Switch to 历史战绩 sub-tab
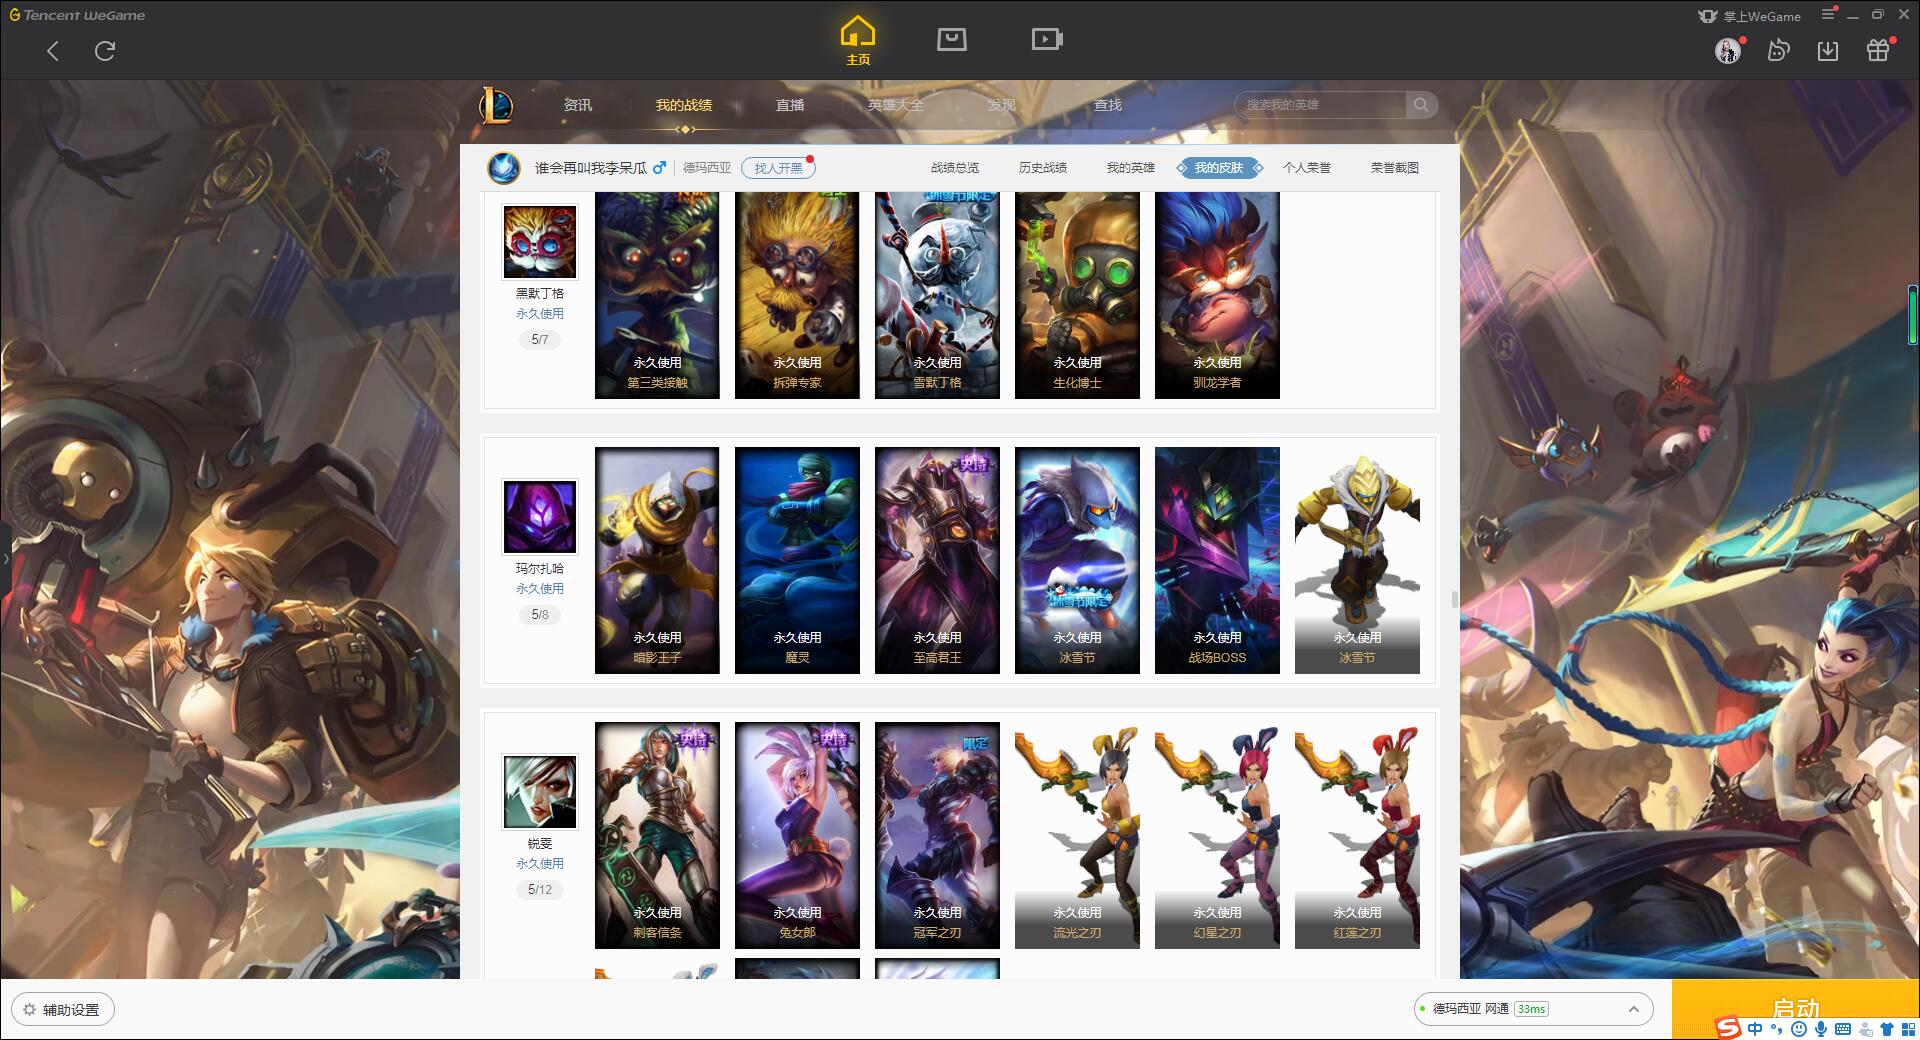This screenshot has height=1040, width=1920. pos(1043,168)
